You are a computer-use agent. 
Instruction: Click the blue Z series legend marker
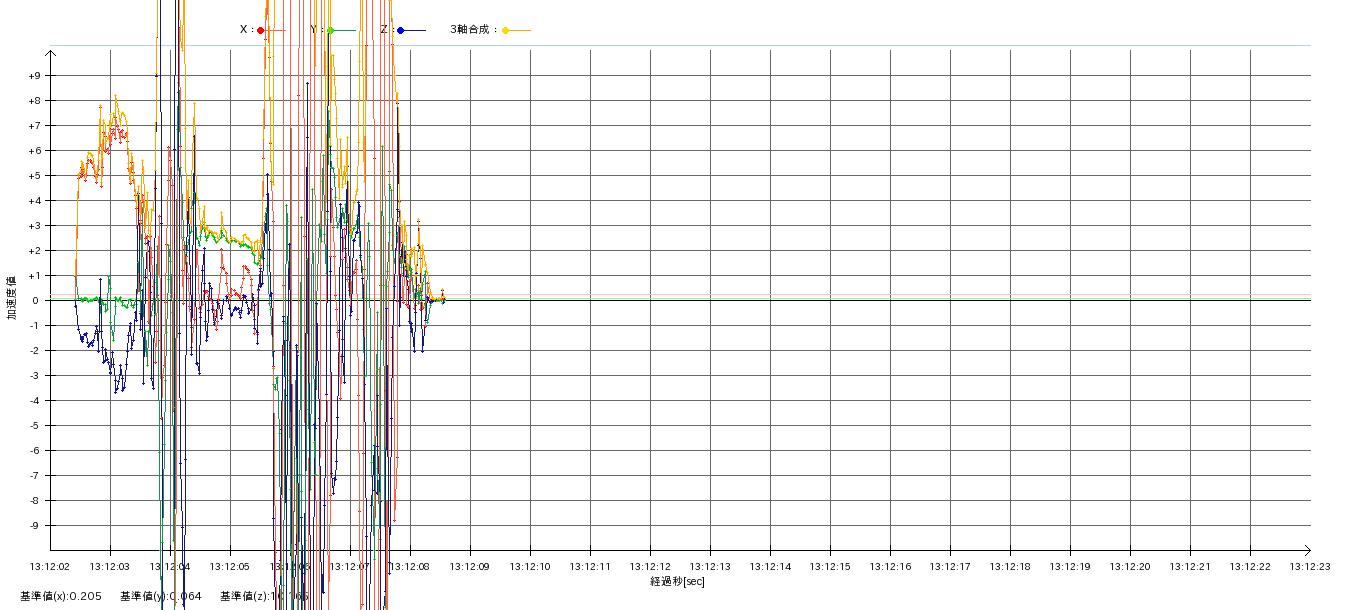(x=400, y=30)
